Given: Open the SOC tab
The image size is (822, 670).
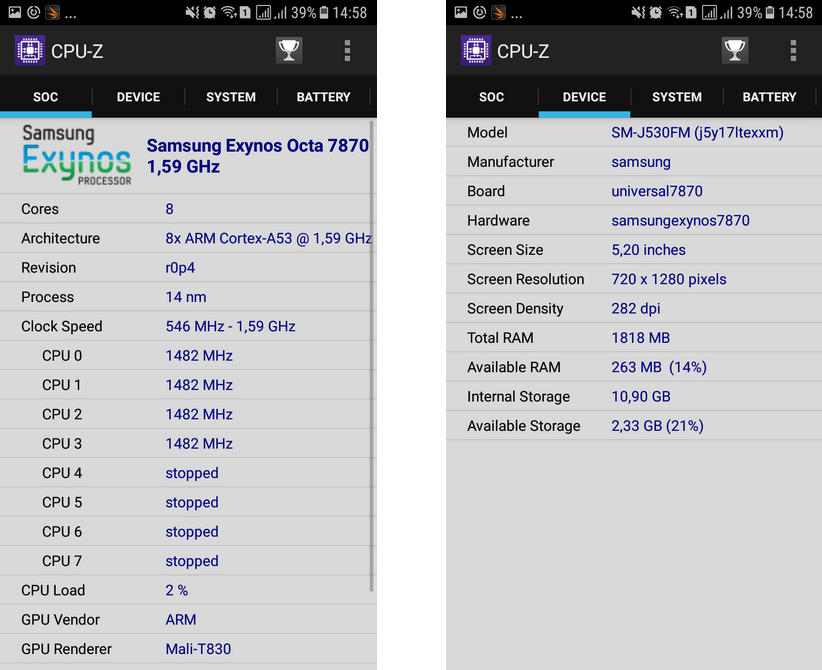Looking at the screenshot, I should coord(45,97).
